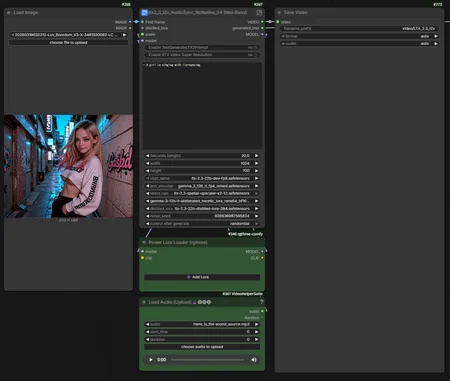Screen dimensions: 450x381
Task: Open the distilled_lora safetensors dropdown
Action: 202,209
